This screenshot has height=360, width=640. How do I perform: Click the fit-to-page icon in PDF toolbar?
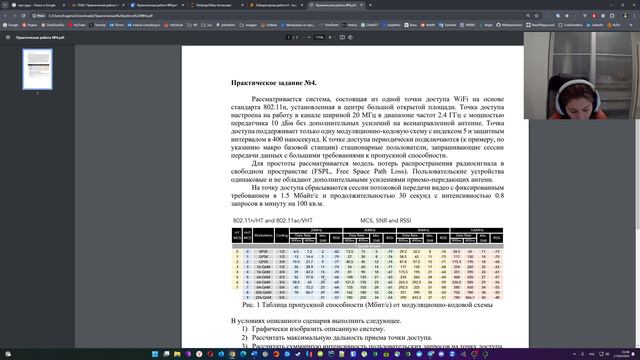coord(342,37)
